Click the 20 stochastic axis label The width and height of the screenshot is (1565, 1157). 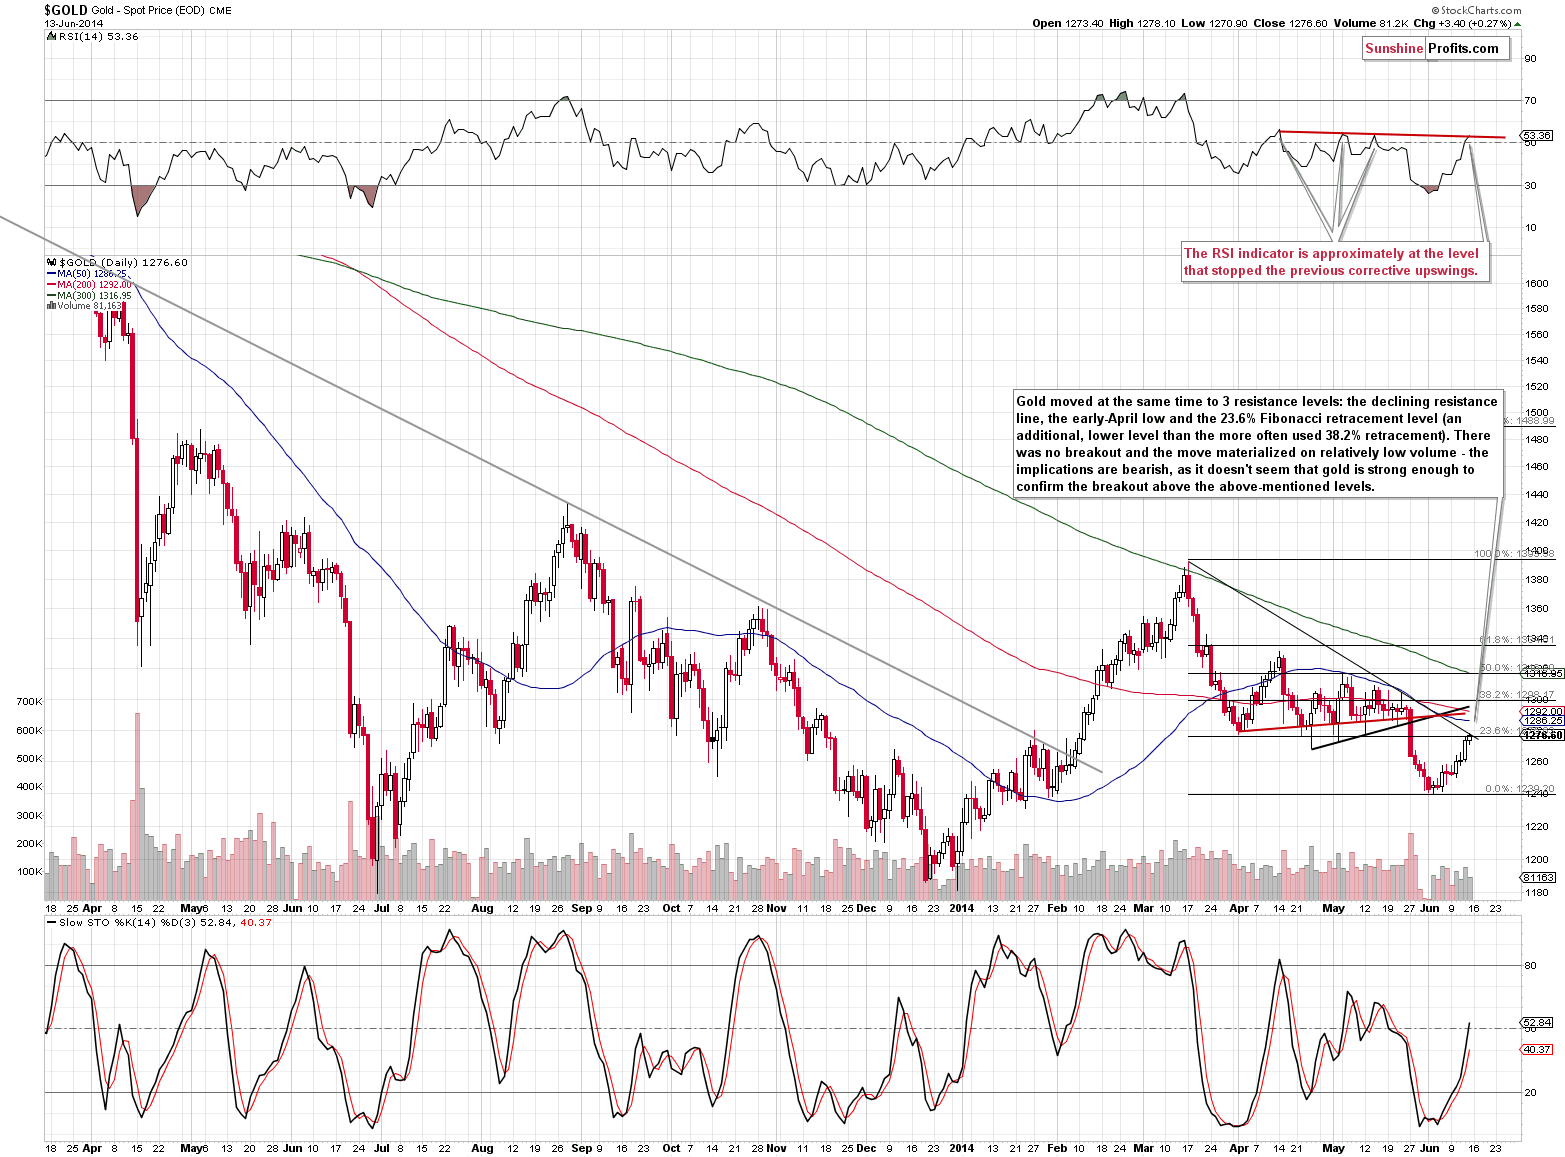(1530, 1093)
